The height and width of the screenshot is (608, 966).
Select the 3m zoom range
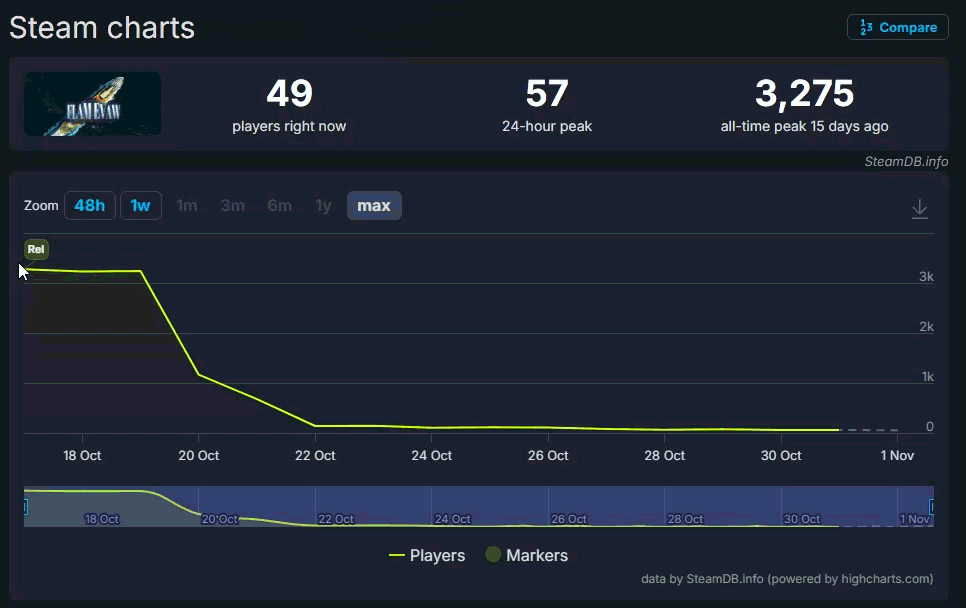pyautogui.click(x=233, y=206)
